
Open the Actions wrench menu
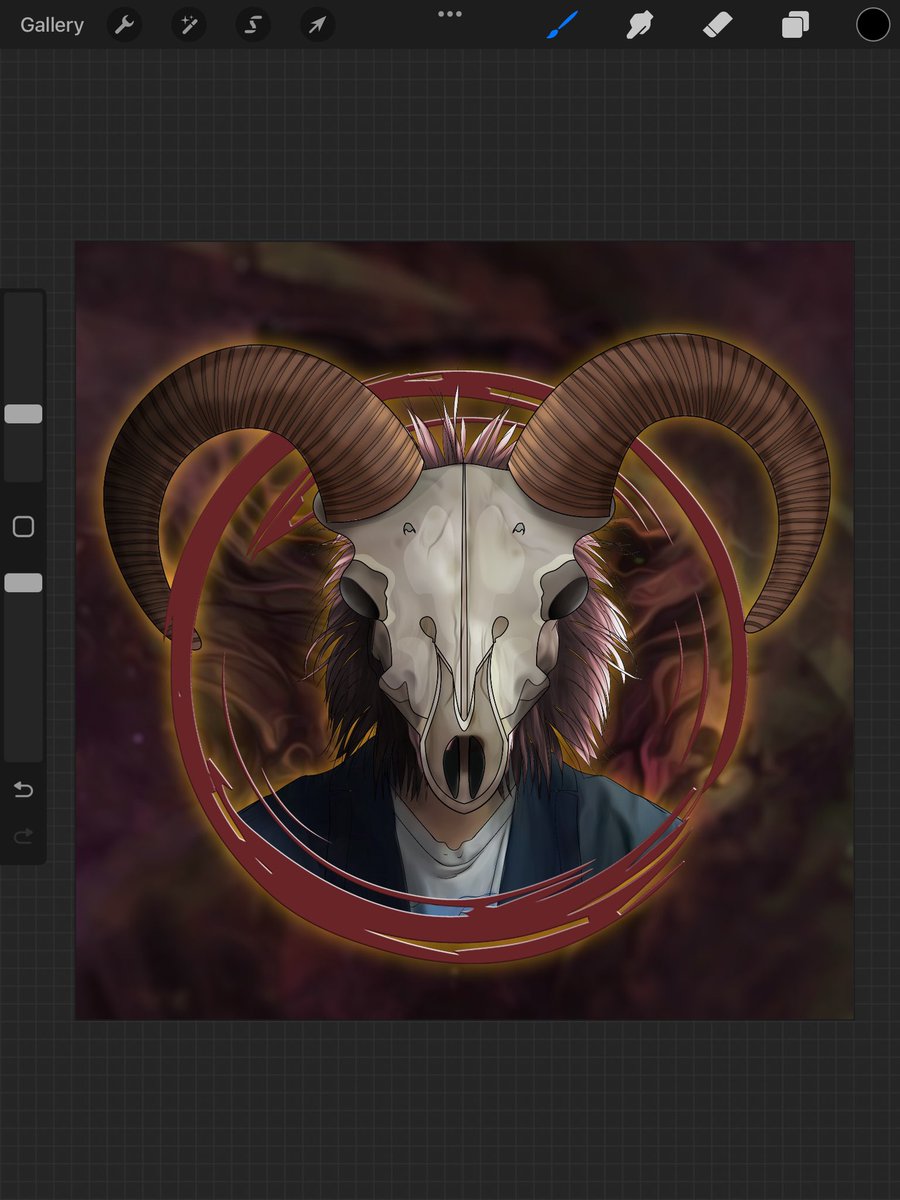[125, 25]
